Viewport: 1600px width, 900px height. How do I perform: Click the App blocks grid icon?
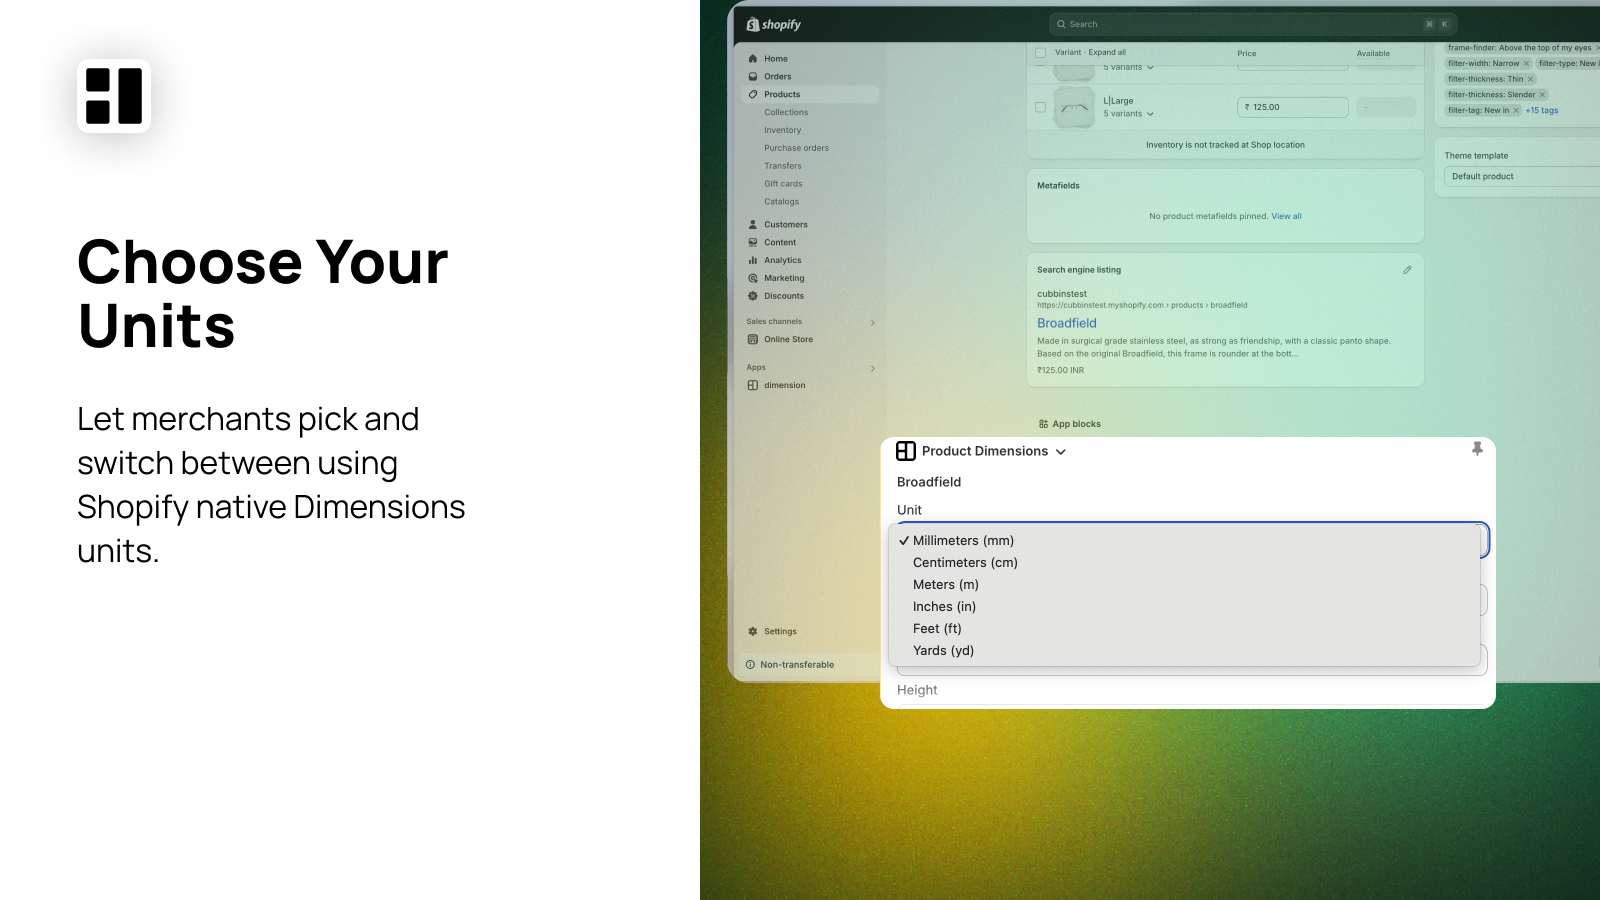pyautogui.click(x=1043, y=424)
